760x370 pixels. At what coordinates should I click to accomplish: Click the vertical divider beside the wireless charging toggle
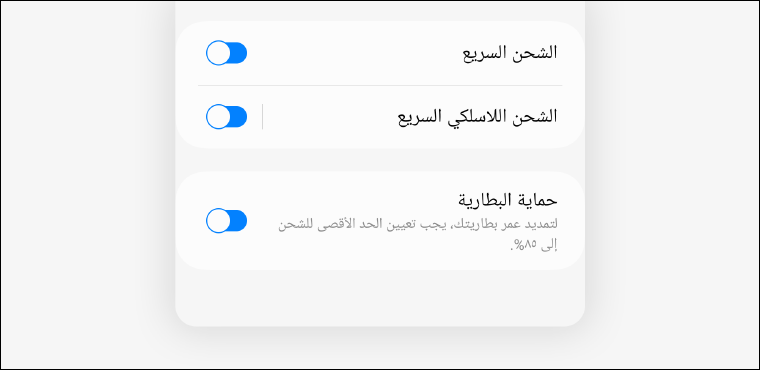tap(262, 117)
